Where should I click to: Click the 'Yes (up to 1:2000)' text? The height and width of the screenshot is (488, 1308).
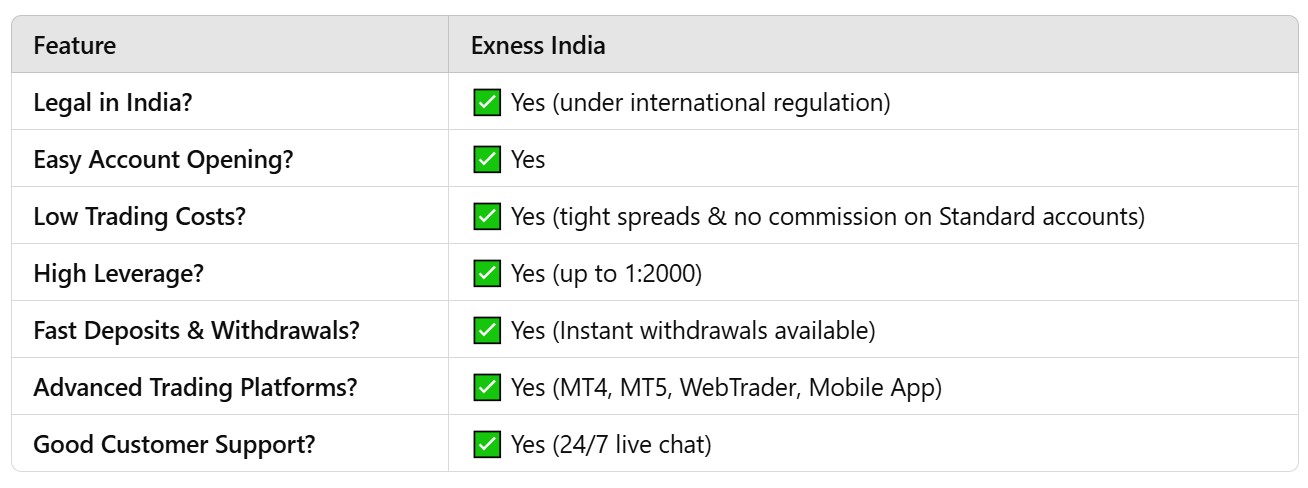click(x=606, y=274)
